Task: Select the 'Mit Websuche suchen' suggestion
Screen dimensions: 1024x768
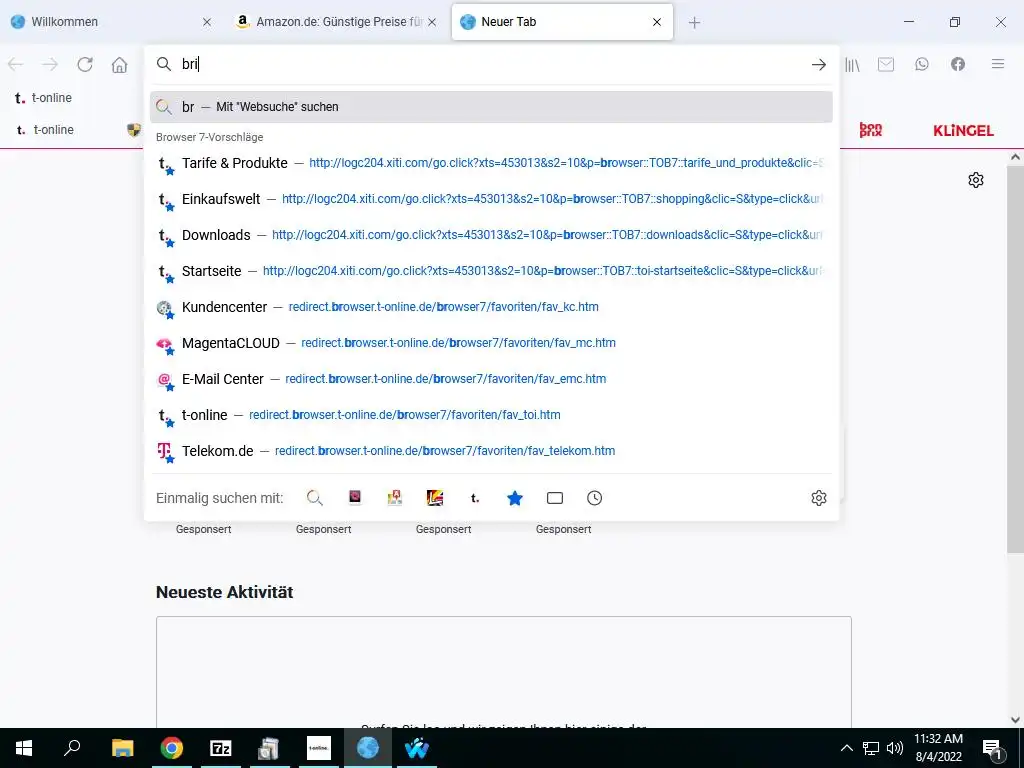Action: click(491, 107)
